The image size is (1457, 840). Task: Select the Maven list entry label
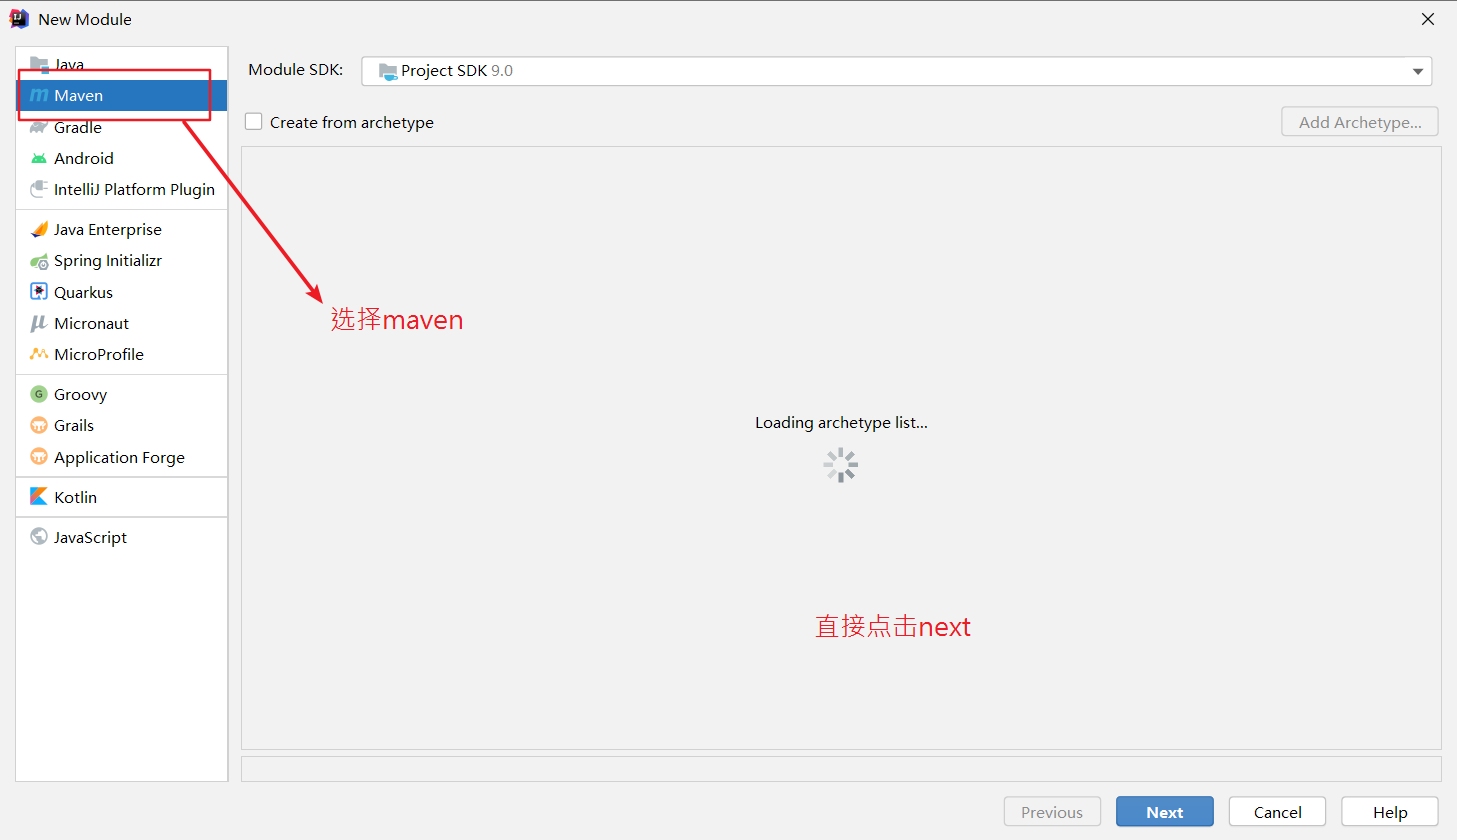pyautogui.click(x=79, y=96)
